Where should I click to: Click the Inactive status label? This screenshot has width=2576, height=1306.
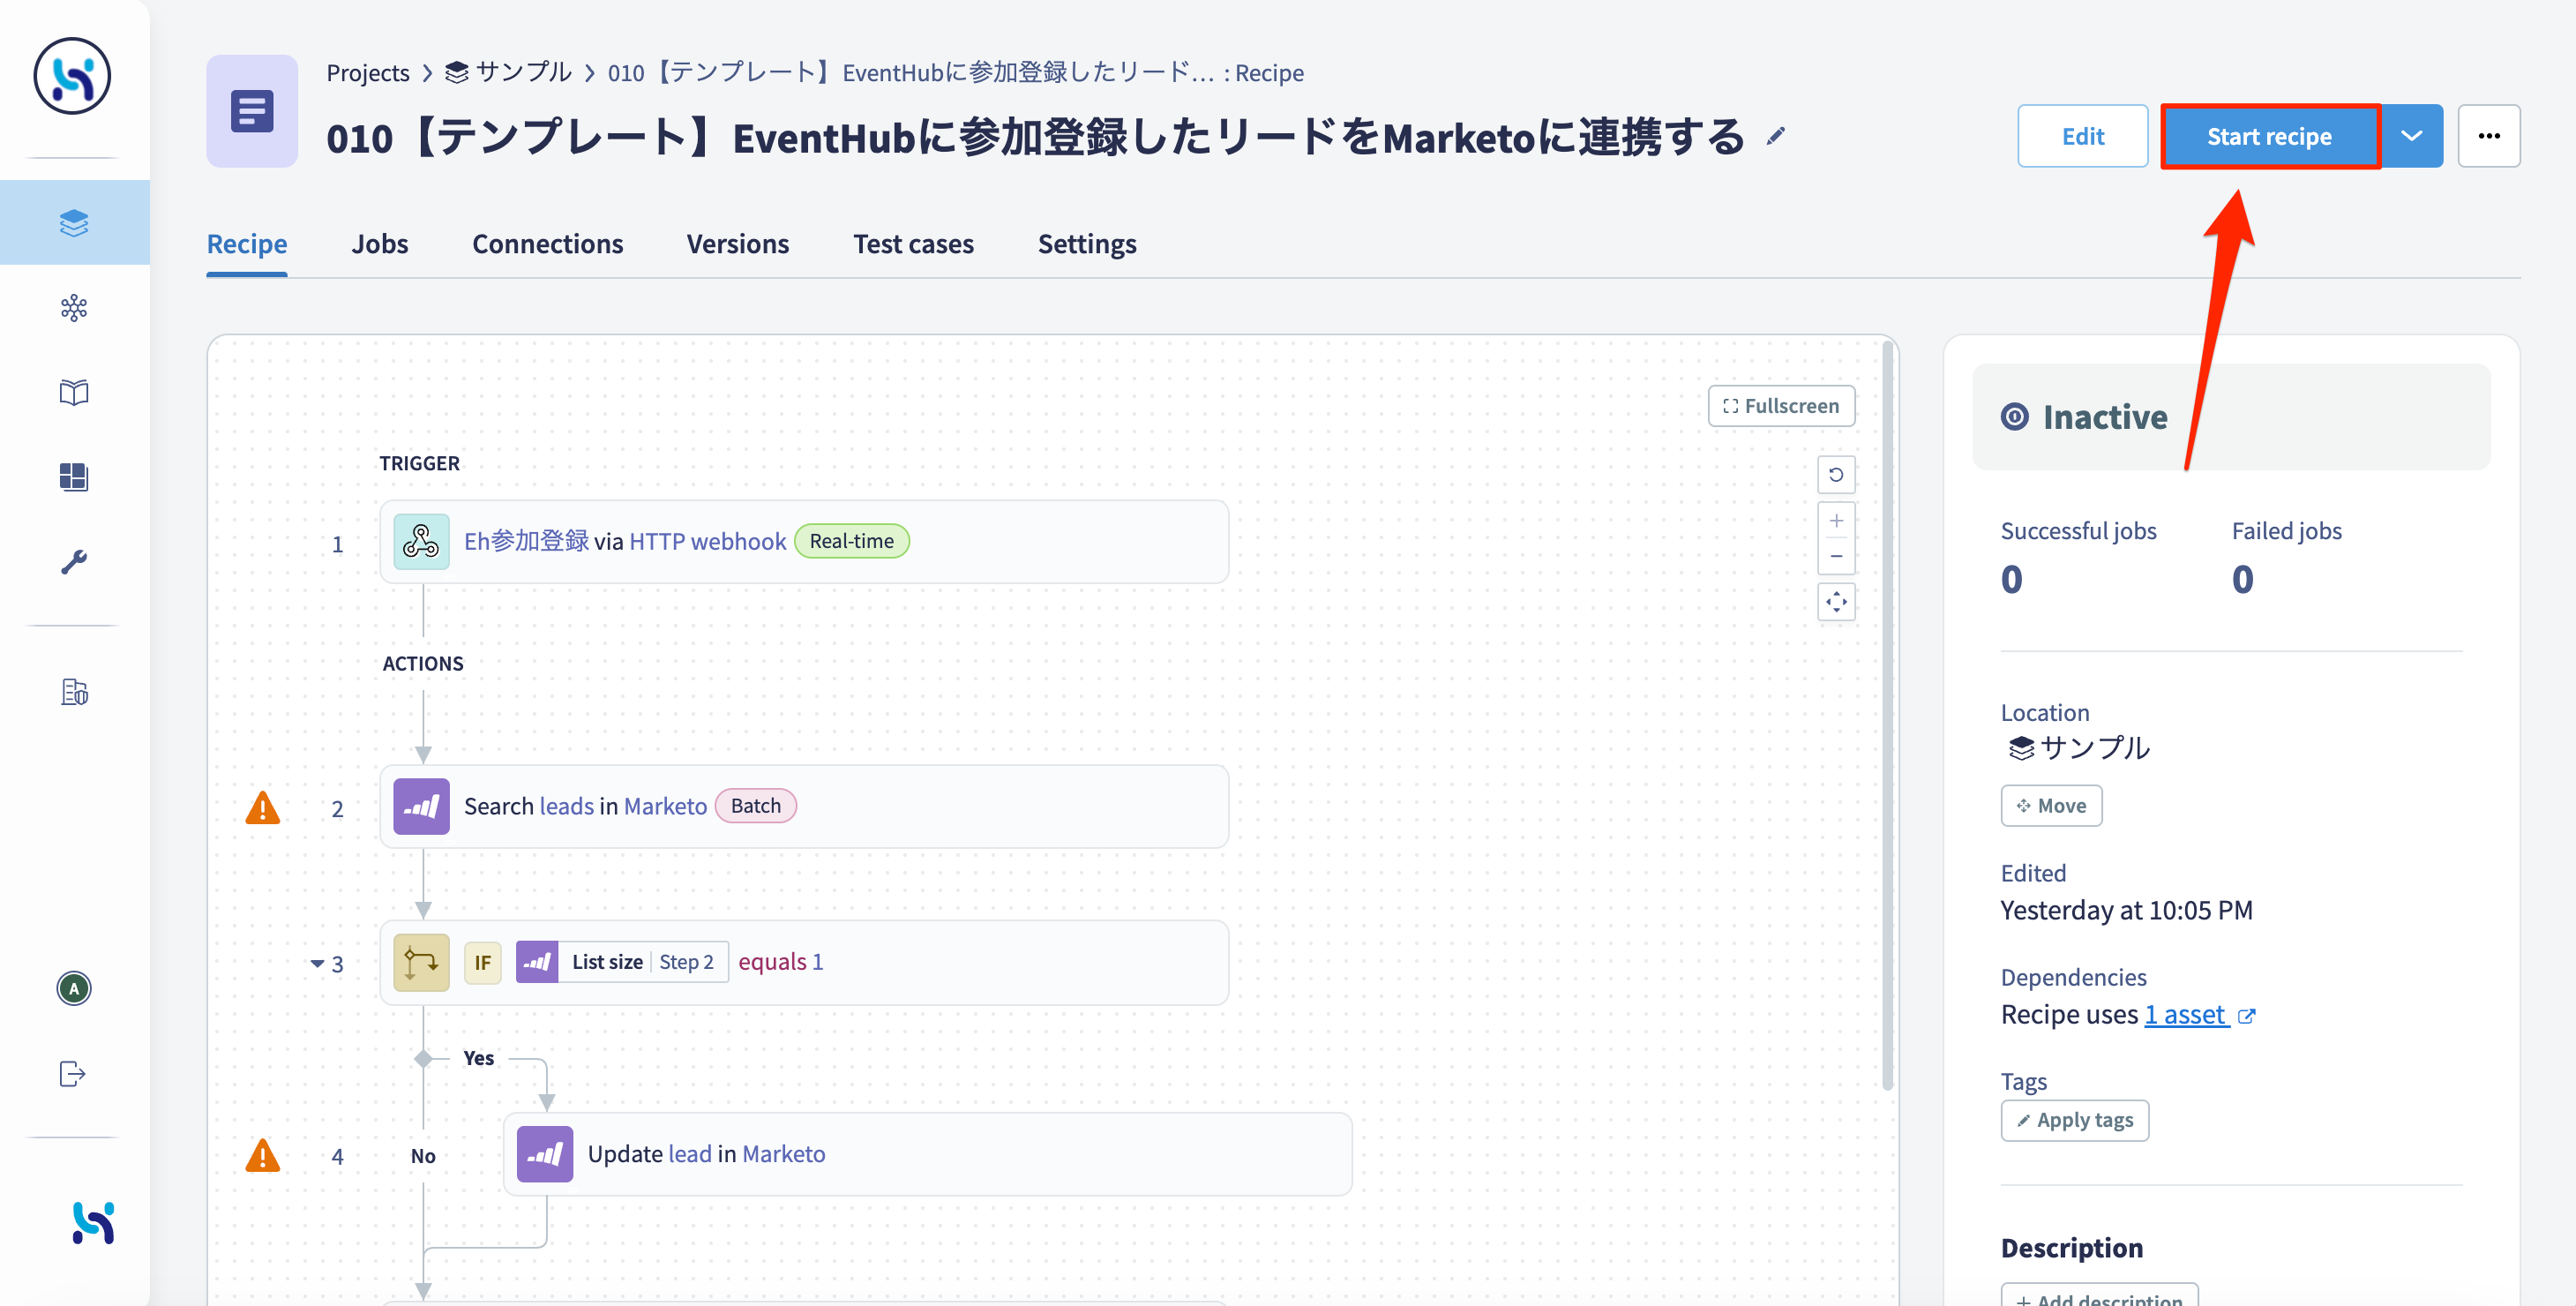coord(2105,417)
